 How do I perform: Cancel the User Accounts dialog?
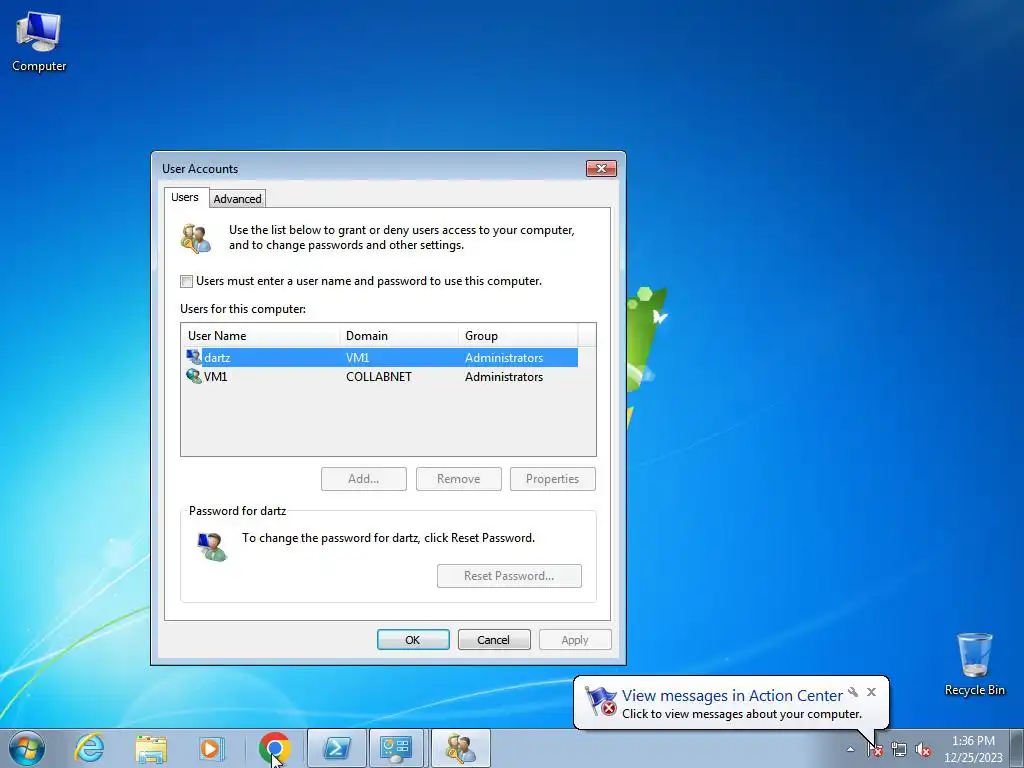click(494, 640)
